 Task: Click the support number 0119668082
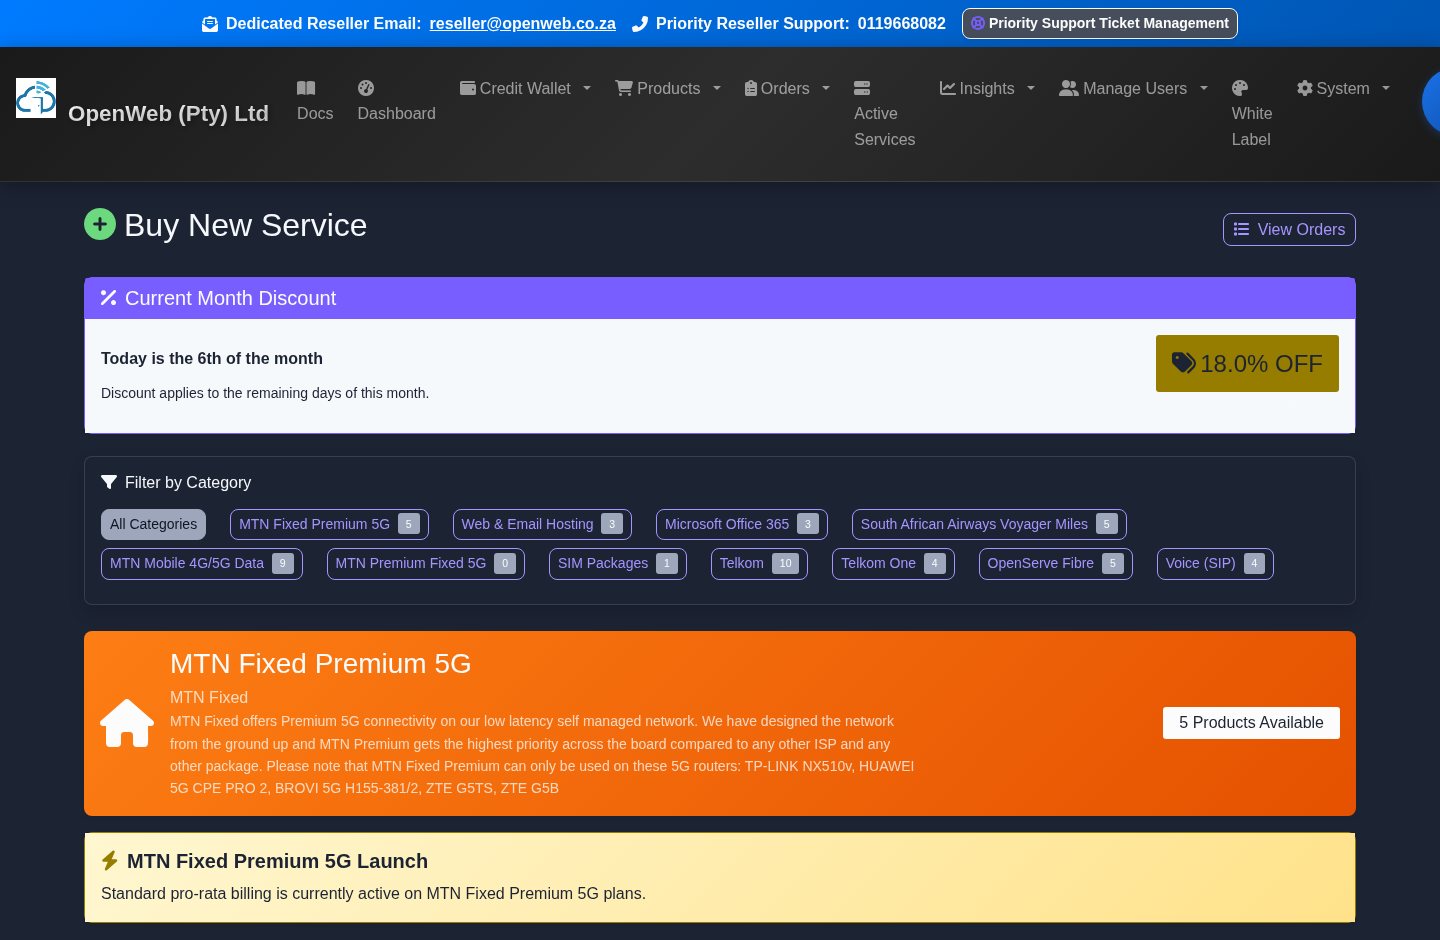click(x=902, y=23)
